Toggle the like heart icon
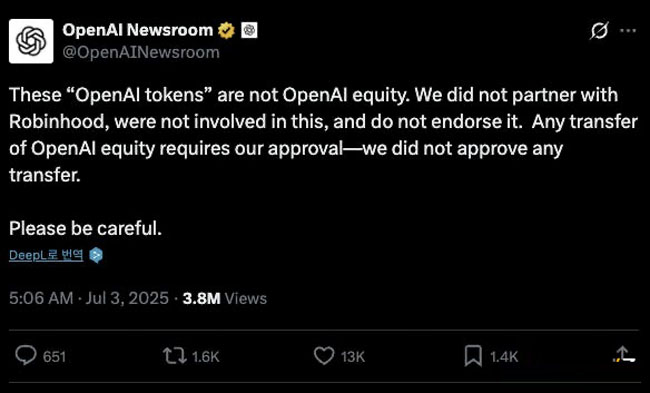Viewport: 650px width, 393px height. (x=324, y=356)
